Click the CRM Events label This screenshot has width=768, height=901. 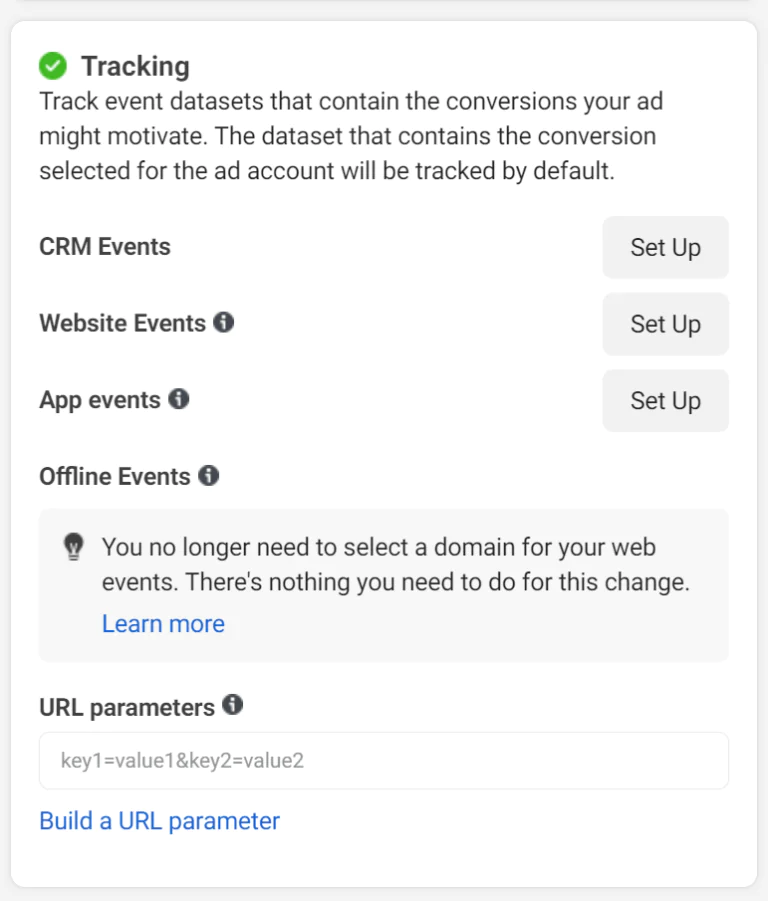click(104, 246)
